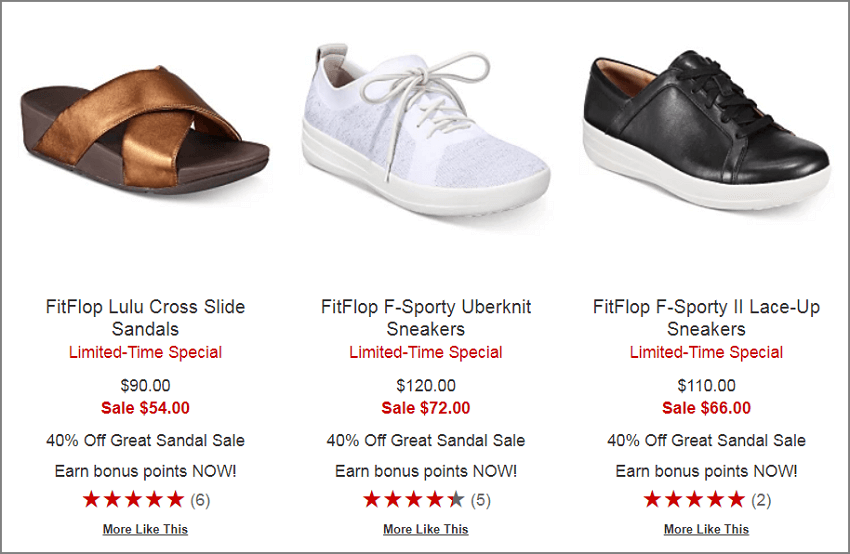View the (2) reviews count for Lace-Up
The height and width of the screenshot is (554, 850).
pyautogui.click(x=761, y=500)
